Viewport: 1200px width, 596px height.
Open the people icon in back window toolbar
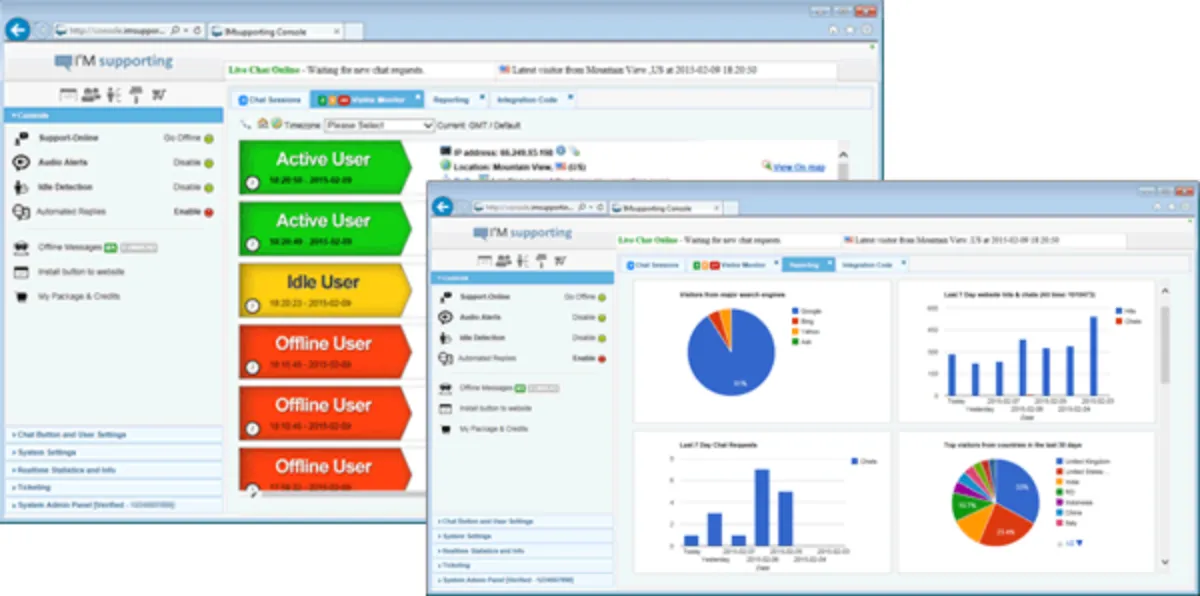(91, 95)
